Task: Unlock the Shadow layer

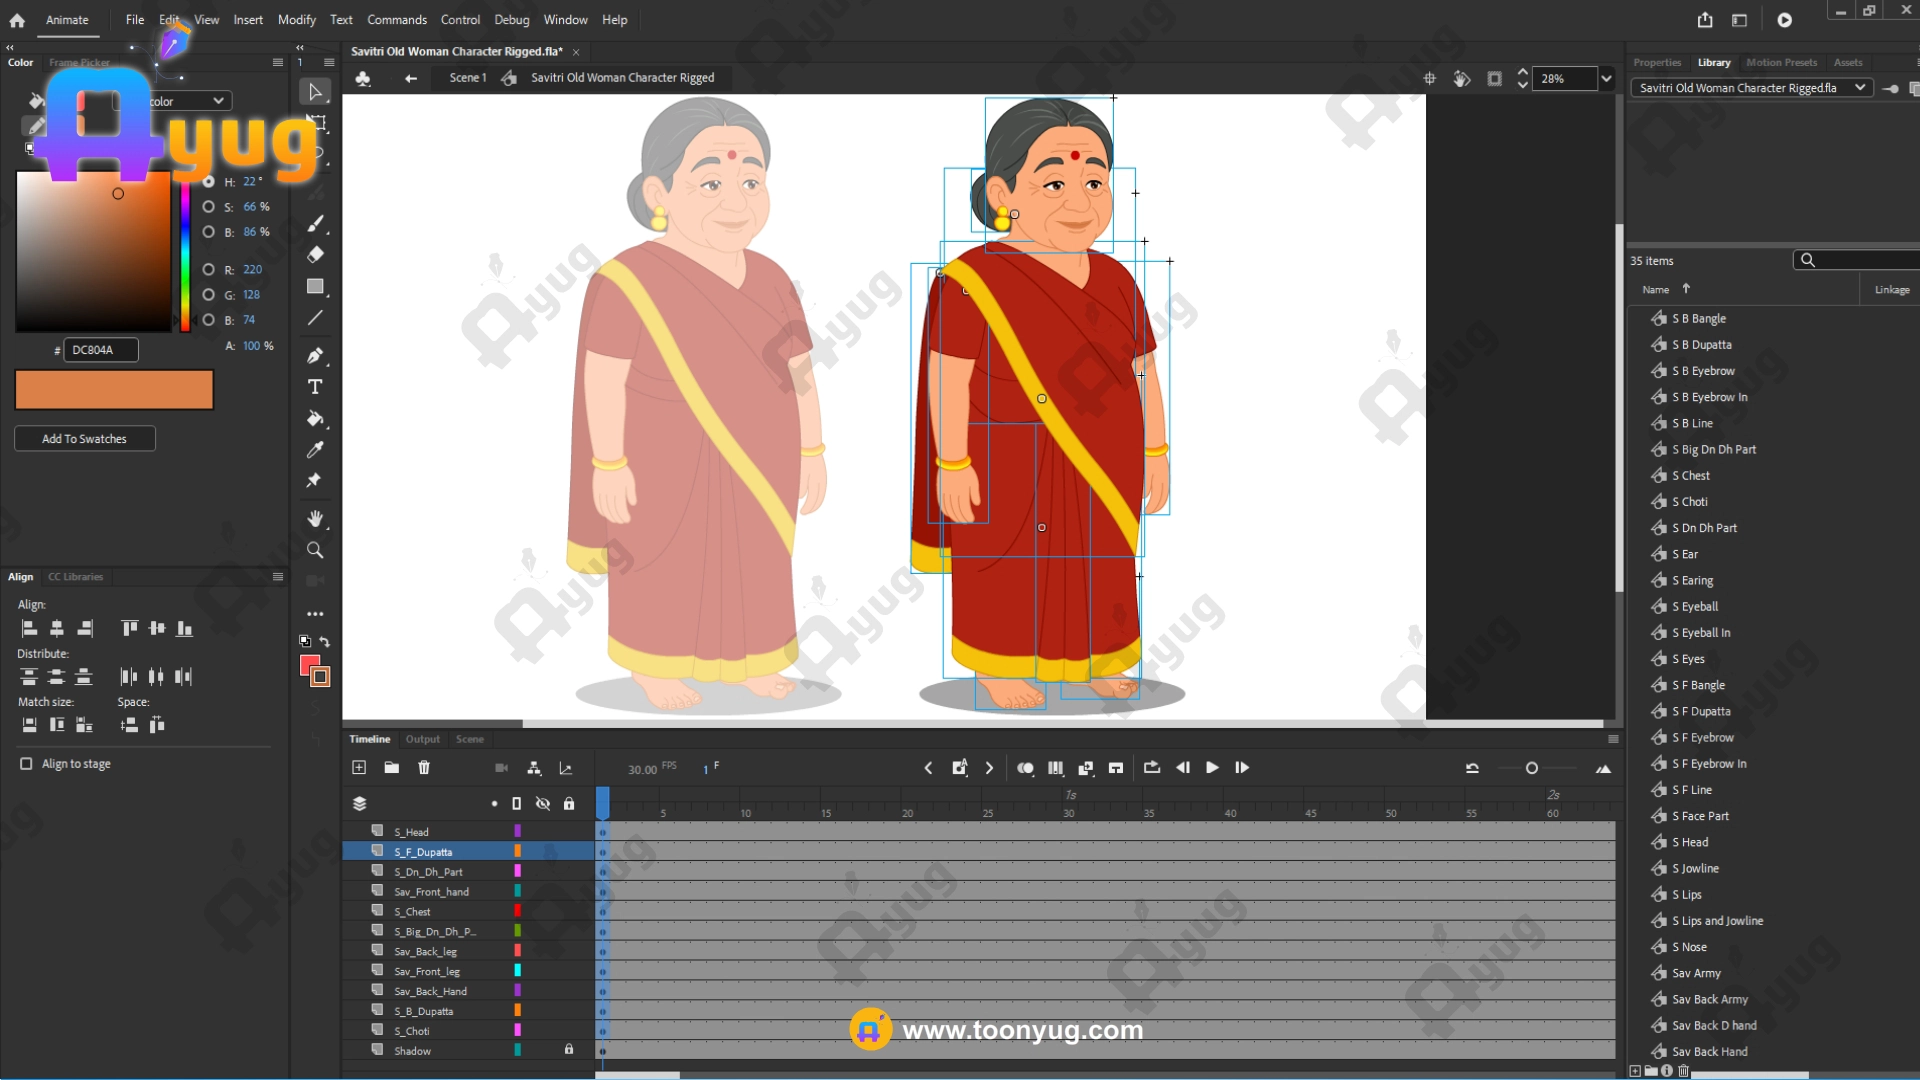Action: (x=569, y=1050)
